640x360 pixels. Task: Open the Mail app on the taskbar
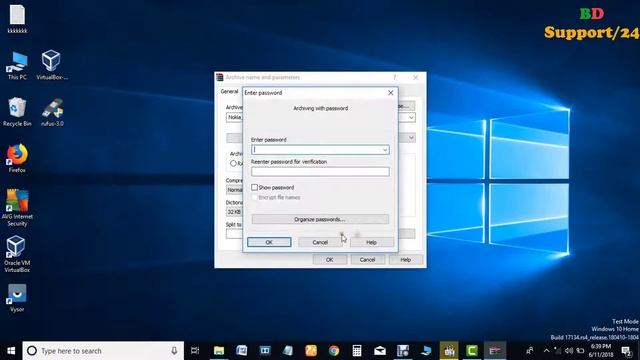tap(380, 351)
